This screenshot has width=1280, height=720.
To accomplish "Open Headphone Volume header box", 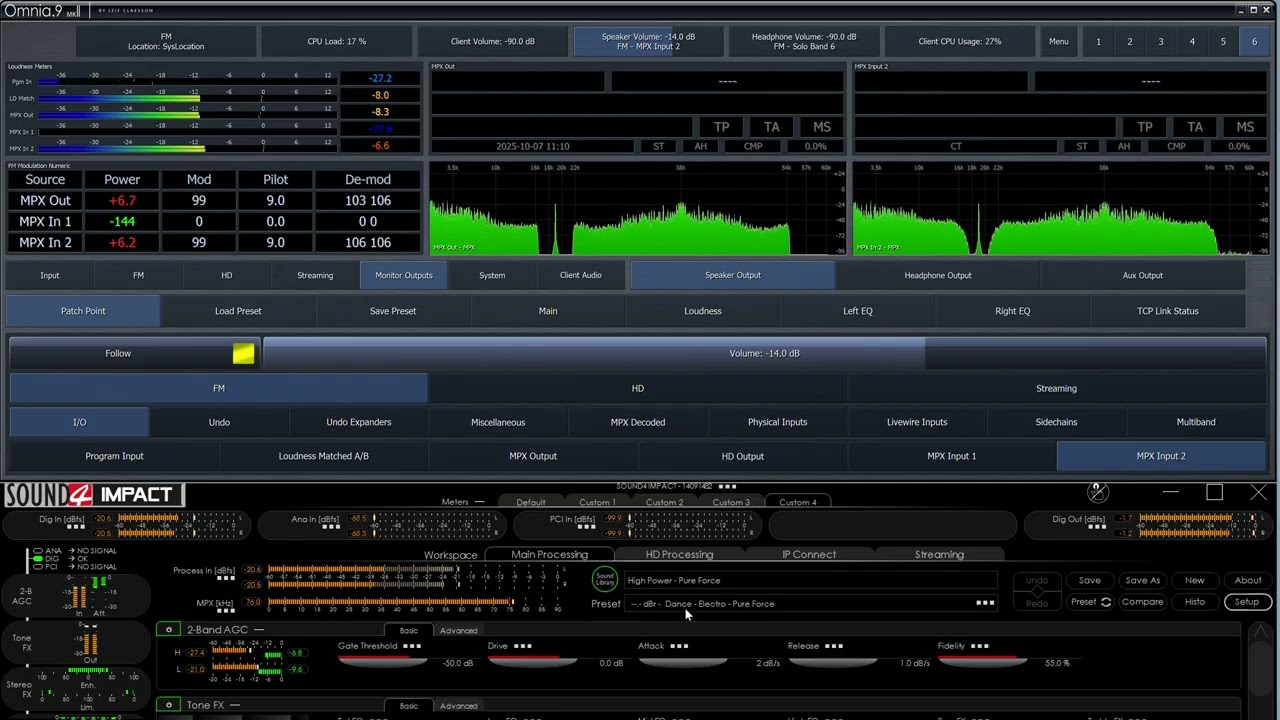I will tap(804, 42).
